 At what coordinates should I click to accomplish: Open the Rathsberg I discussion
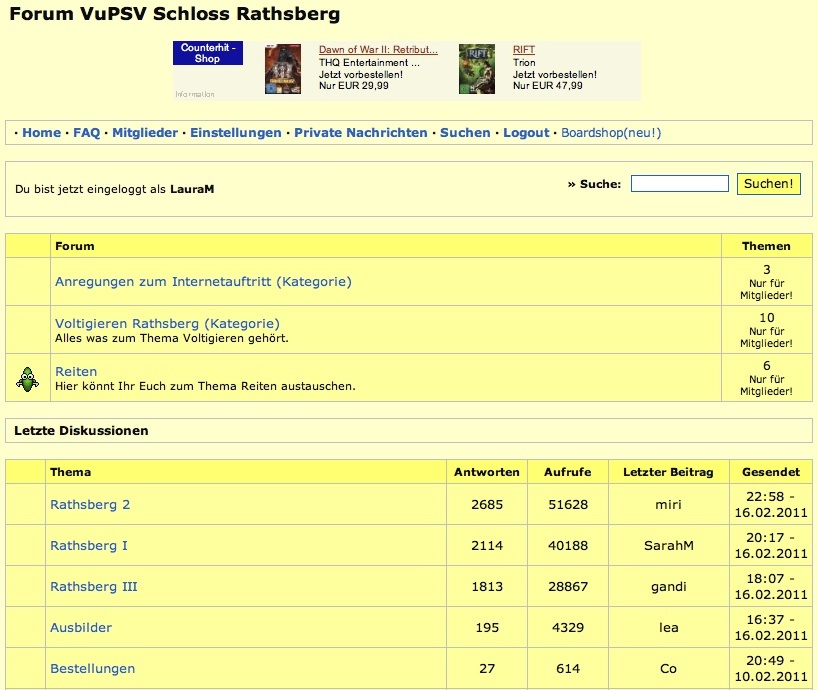tap(89, 546)
